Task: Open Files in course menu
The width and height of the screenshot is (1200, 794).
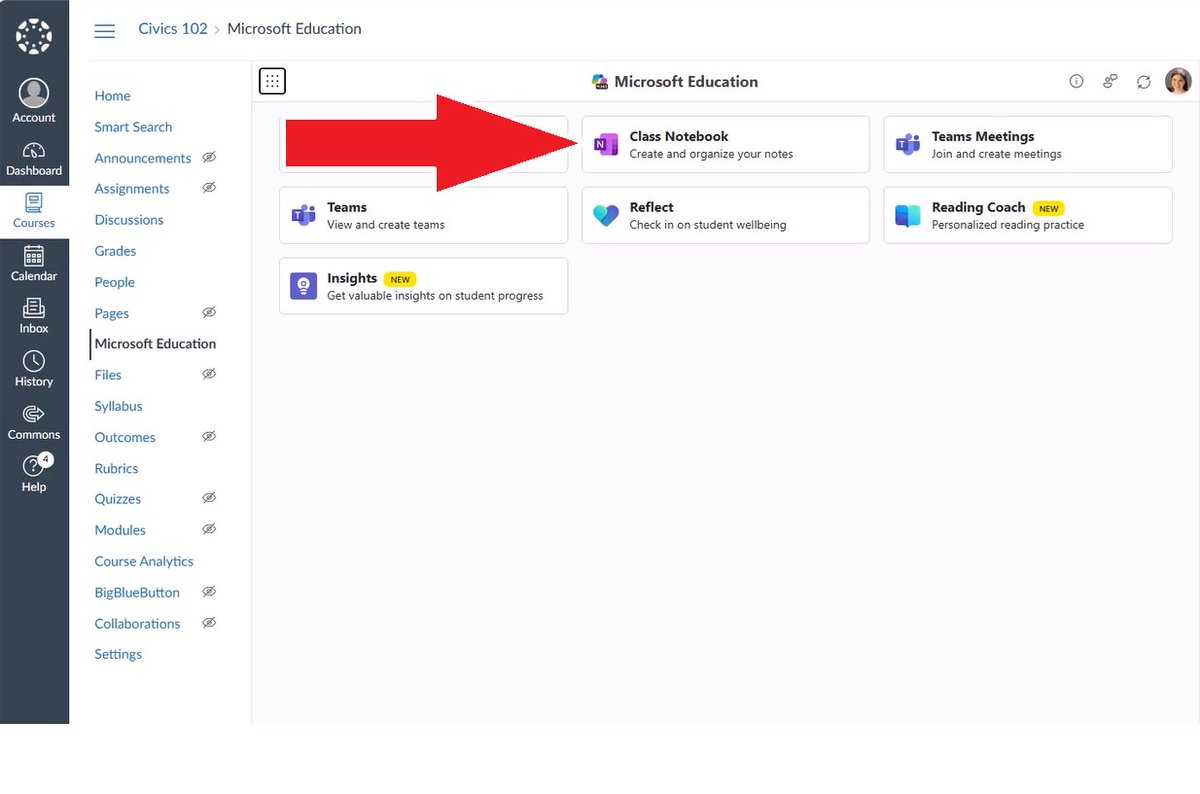Action: pyautogui.click(x=108, y=375)
